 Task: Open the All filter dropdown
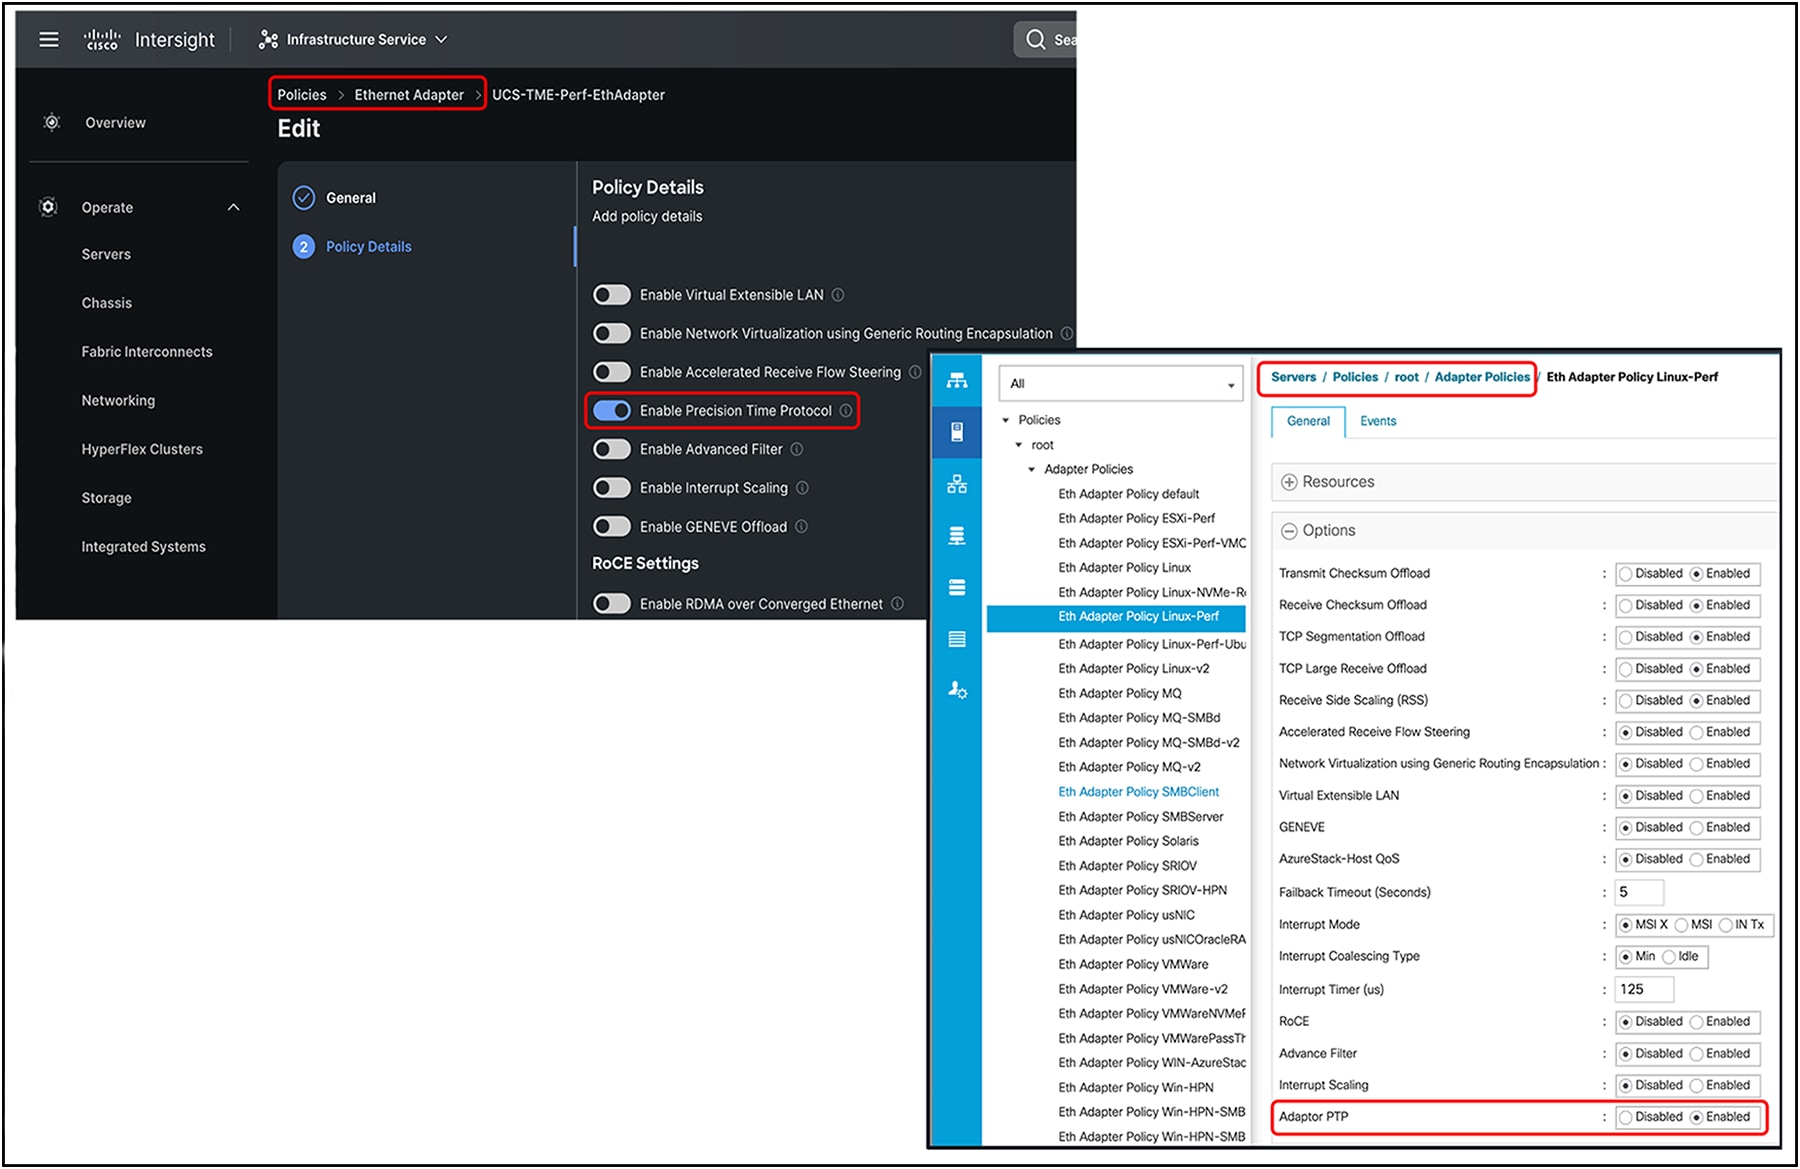[1120, 383]
